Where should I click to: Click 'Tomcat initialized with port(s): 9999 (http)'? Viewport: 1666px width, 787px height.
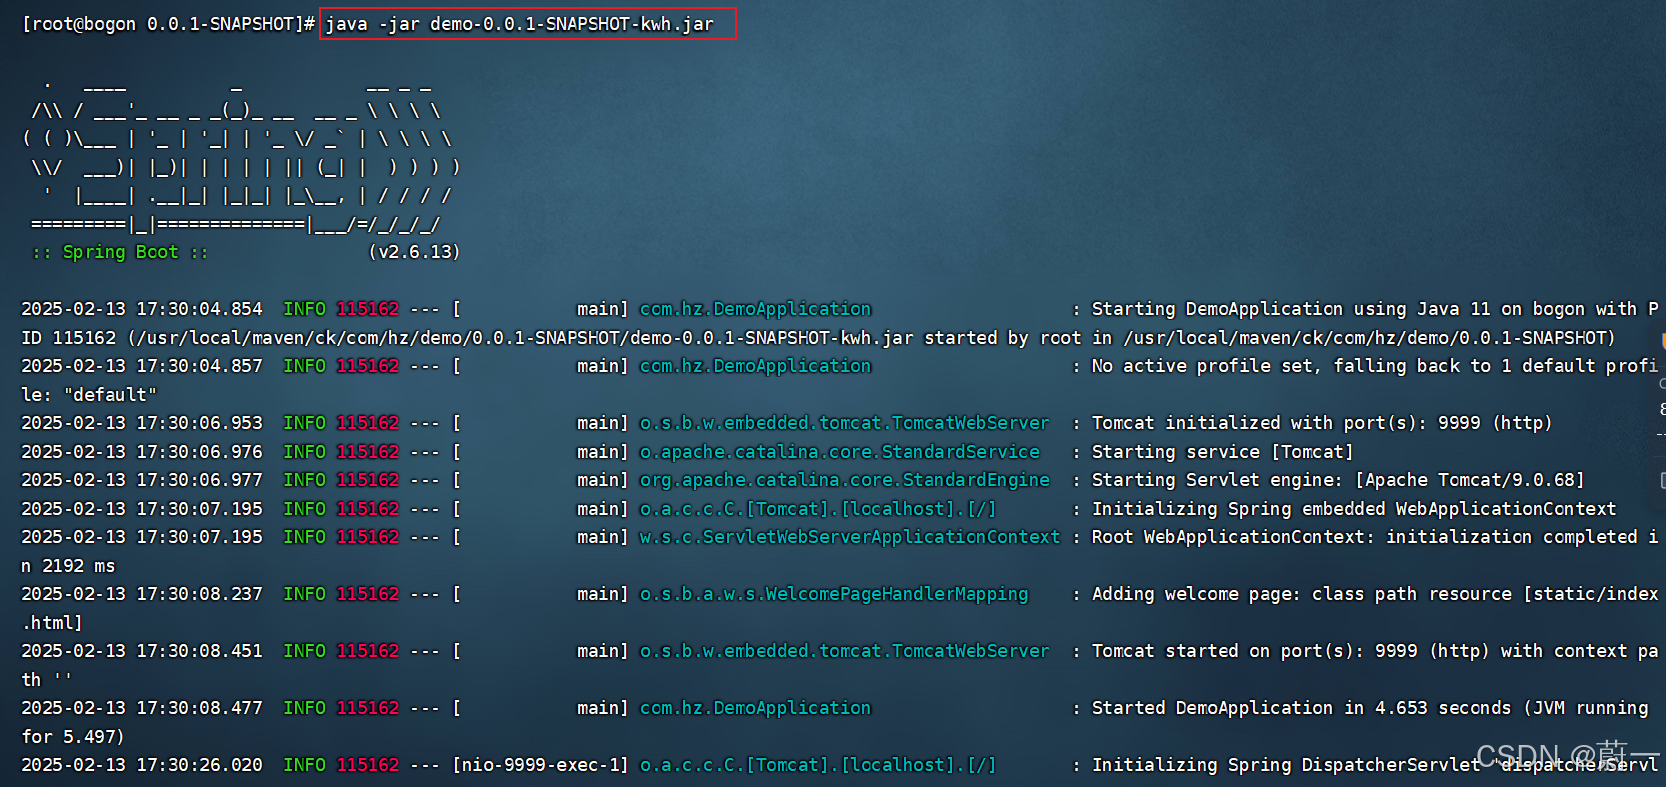point(1322,423)
